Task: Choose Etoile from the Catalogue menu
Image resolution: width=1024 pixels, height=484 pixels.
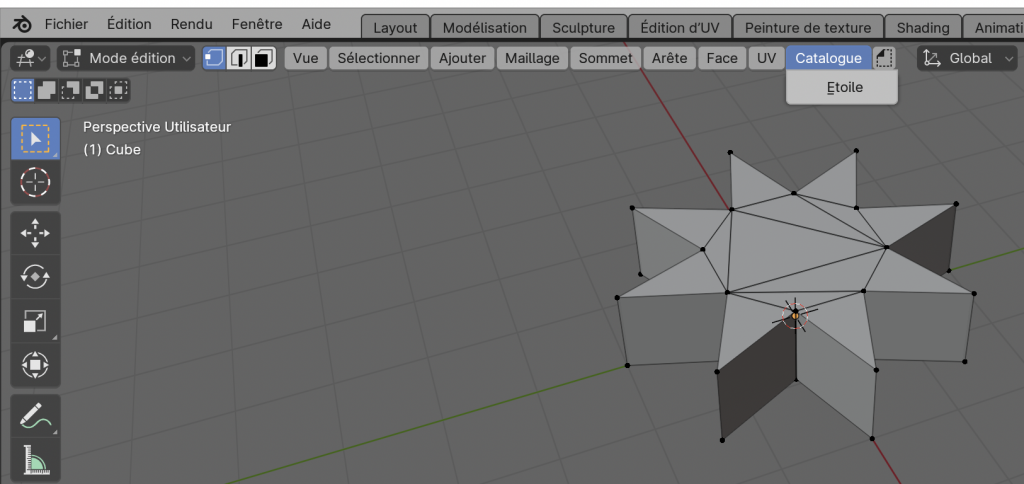Action: (x=844, y=87)
